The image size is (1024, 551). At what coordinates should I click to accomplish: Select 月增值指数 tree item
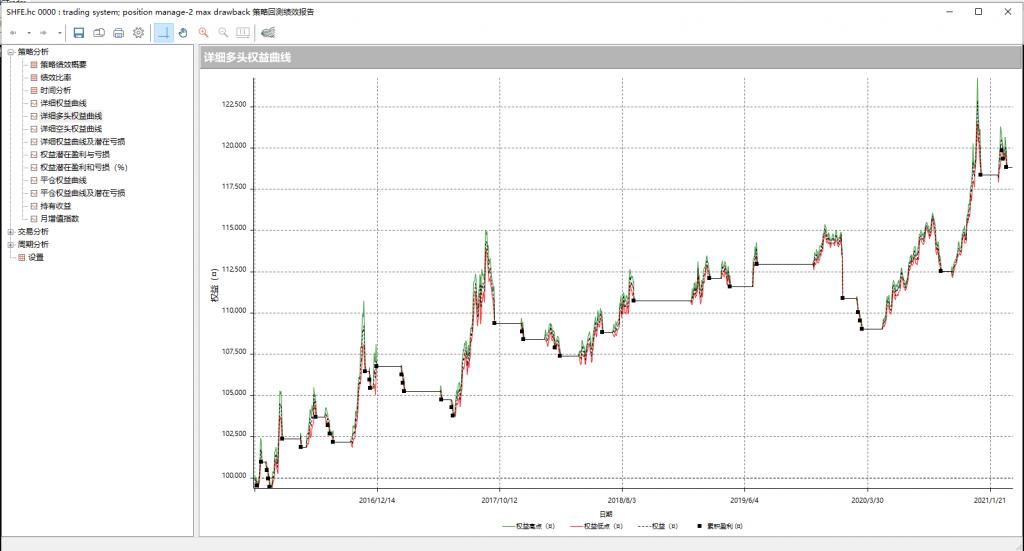(59, 219)
